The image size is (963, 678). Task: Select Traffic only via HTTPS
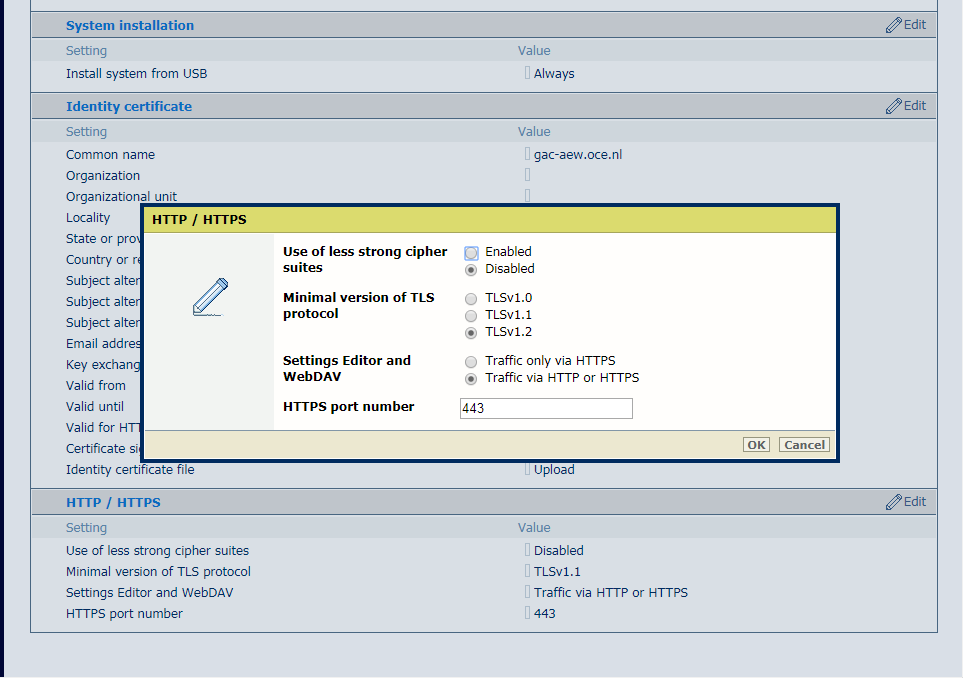(471, 362)
